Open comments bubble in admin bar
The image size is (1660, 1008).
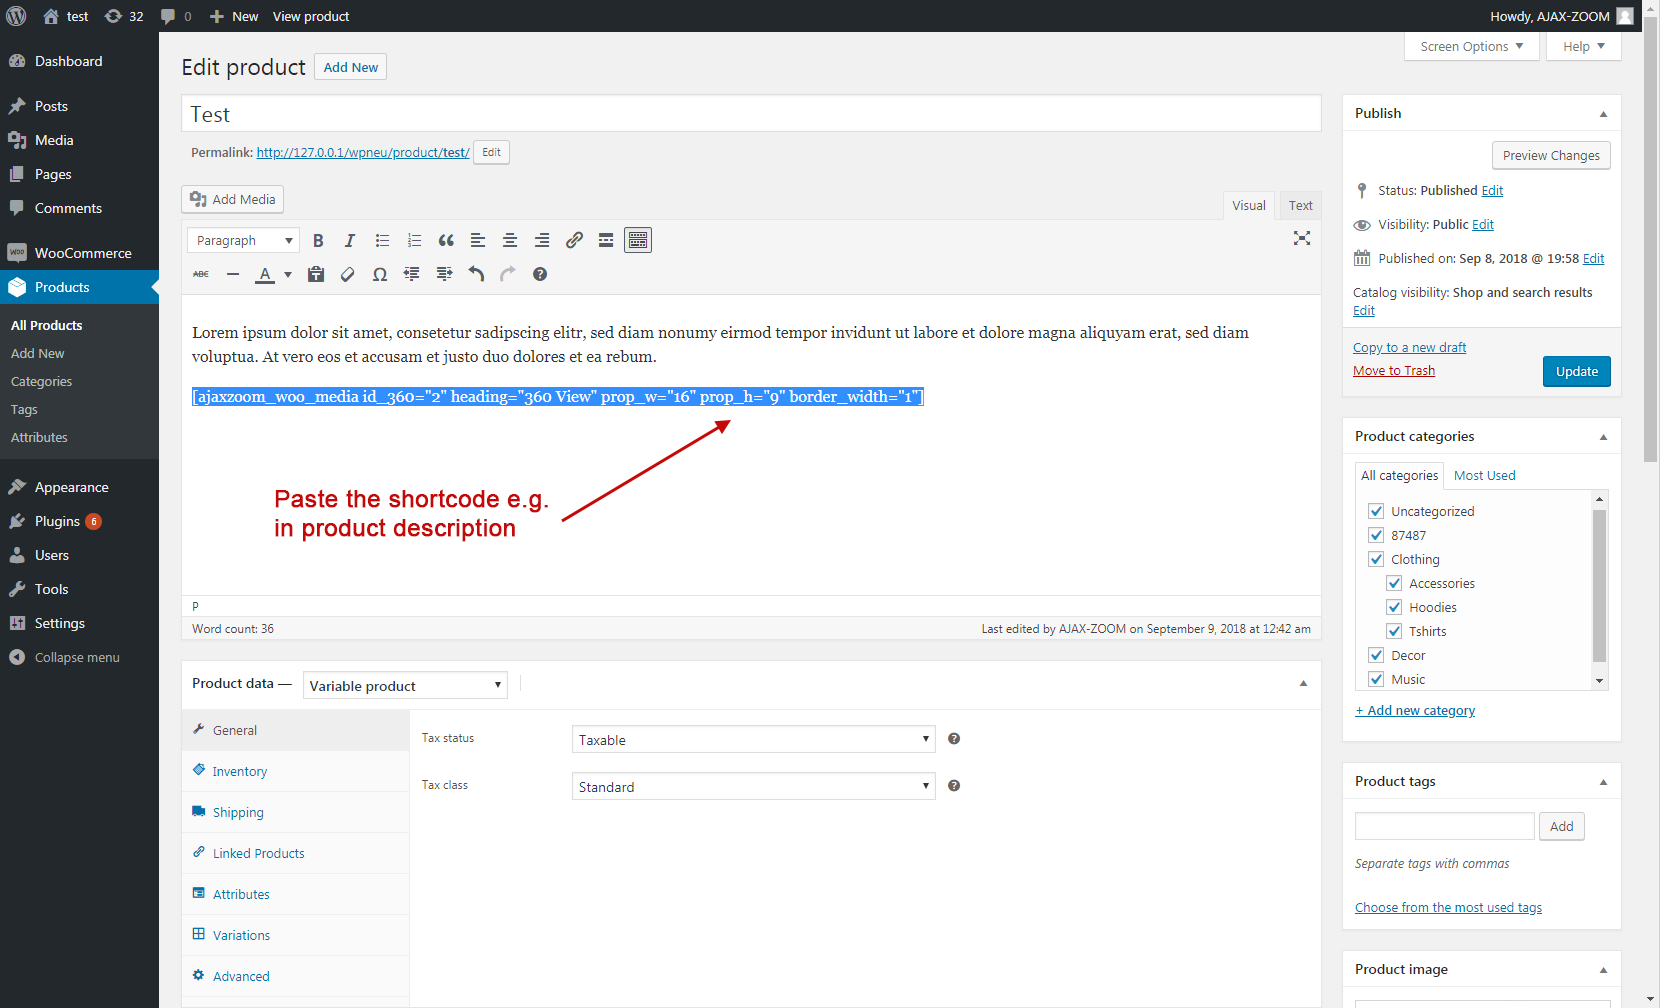(176, 16)
